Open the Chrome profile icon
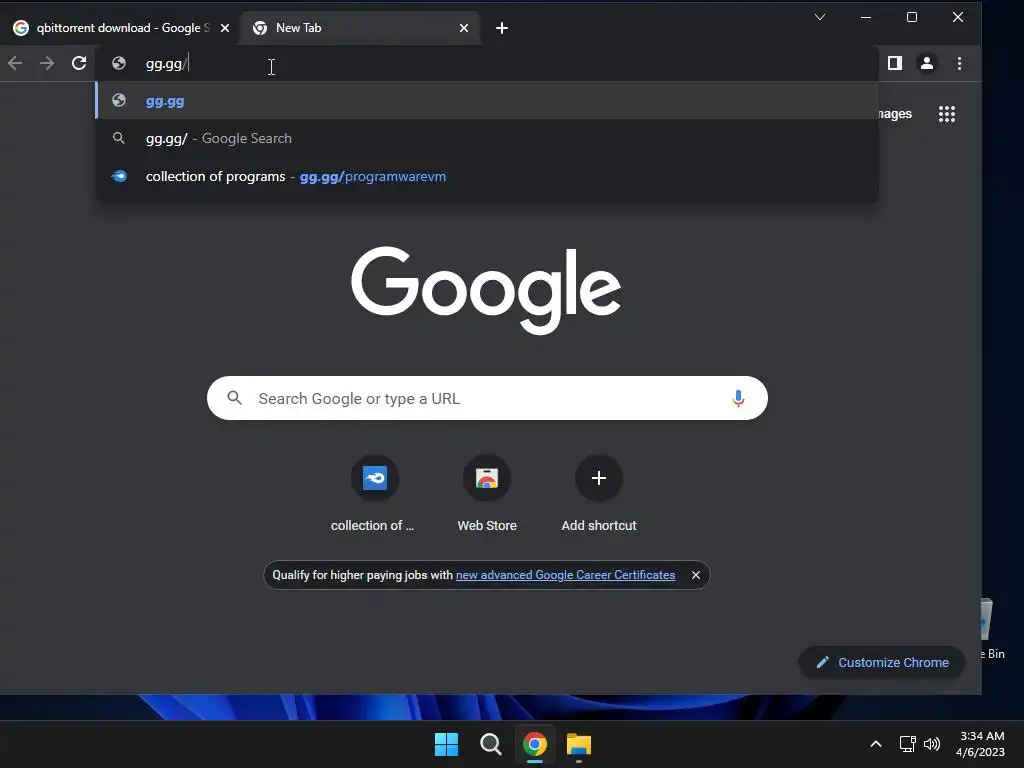The height and width of the screenshot is (768, 1024). (927, 63)
